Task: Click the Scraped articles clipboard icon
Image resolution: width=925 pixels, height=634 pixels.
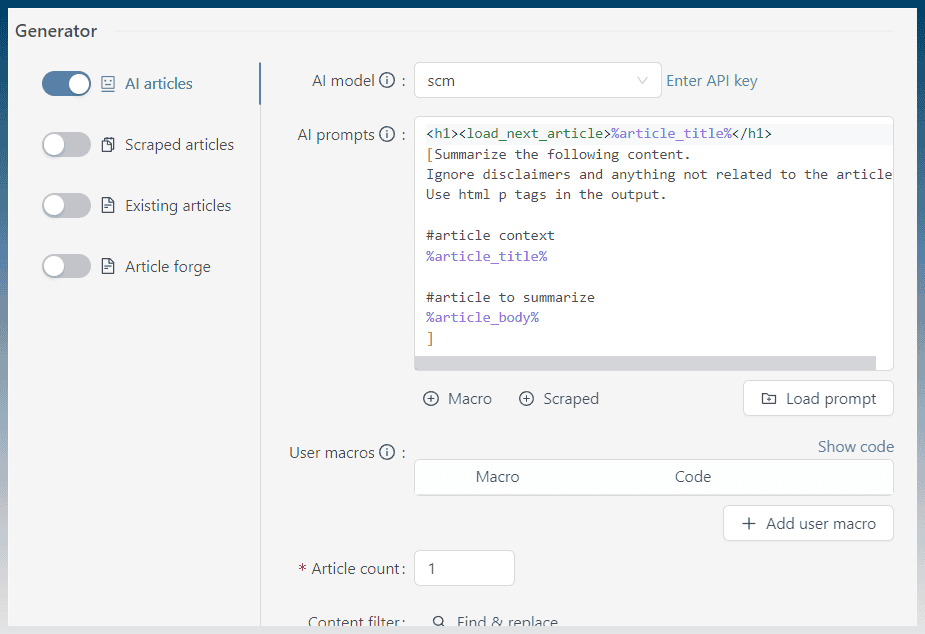Action: point(108,144)
